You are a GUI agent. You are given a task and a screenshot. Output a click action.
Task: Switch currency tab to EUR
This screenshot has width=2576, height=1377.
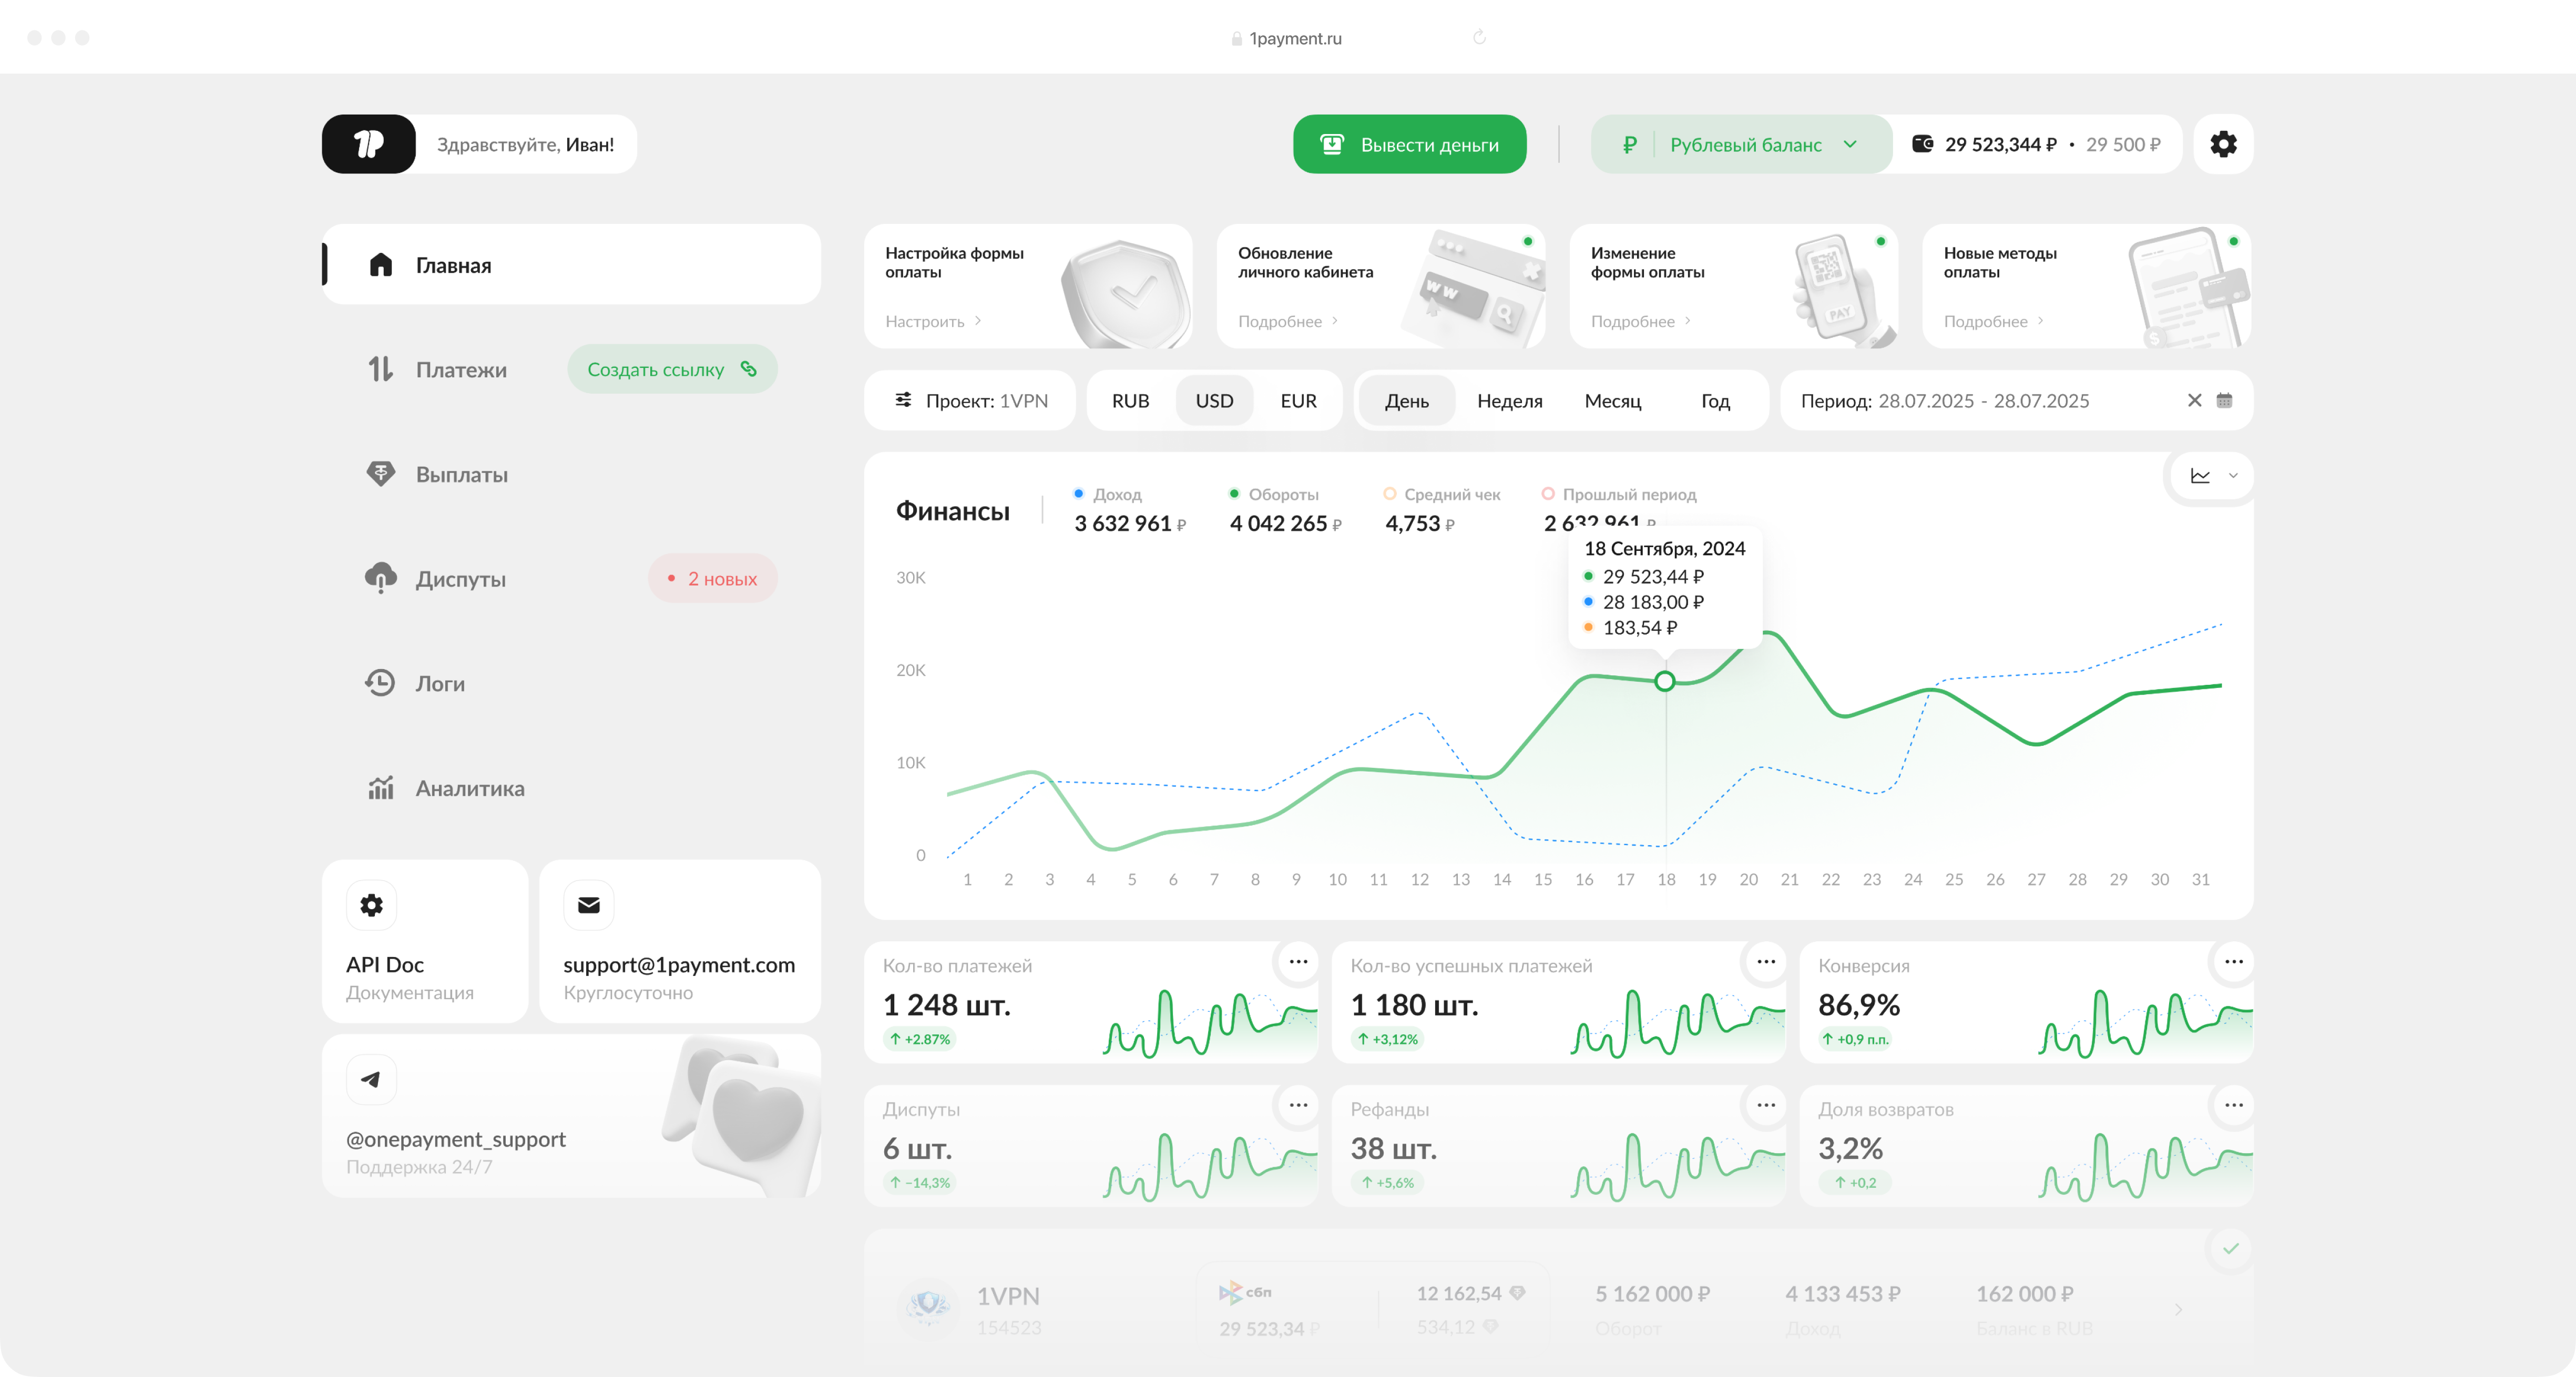(1298, 400)
